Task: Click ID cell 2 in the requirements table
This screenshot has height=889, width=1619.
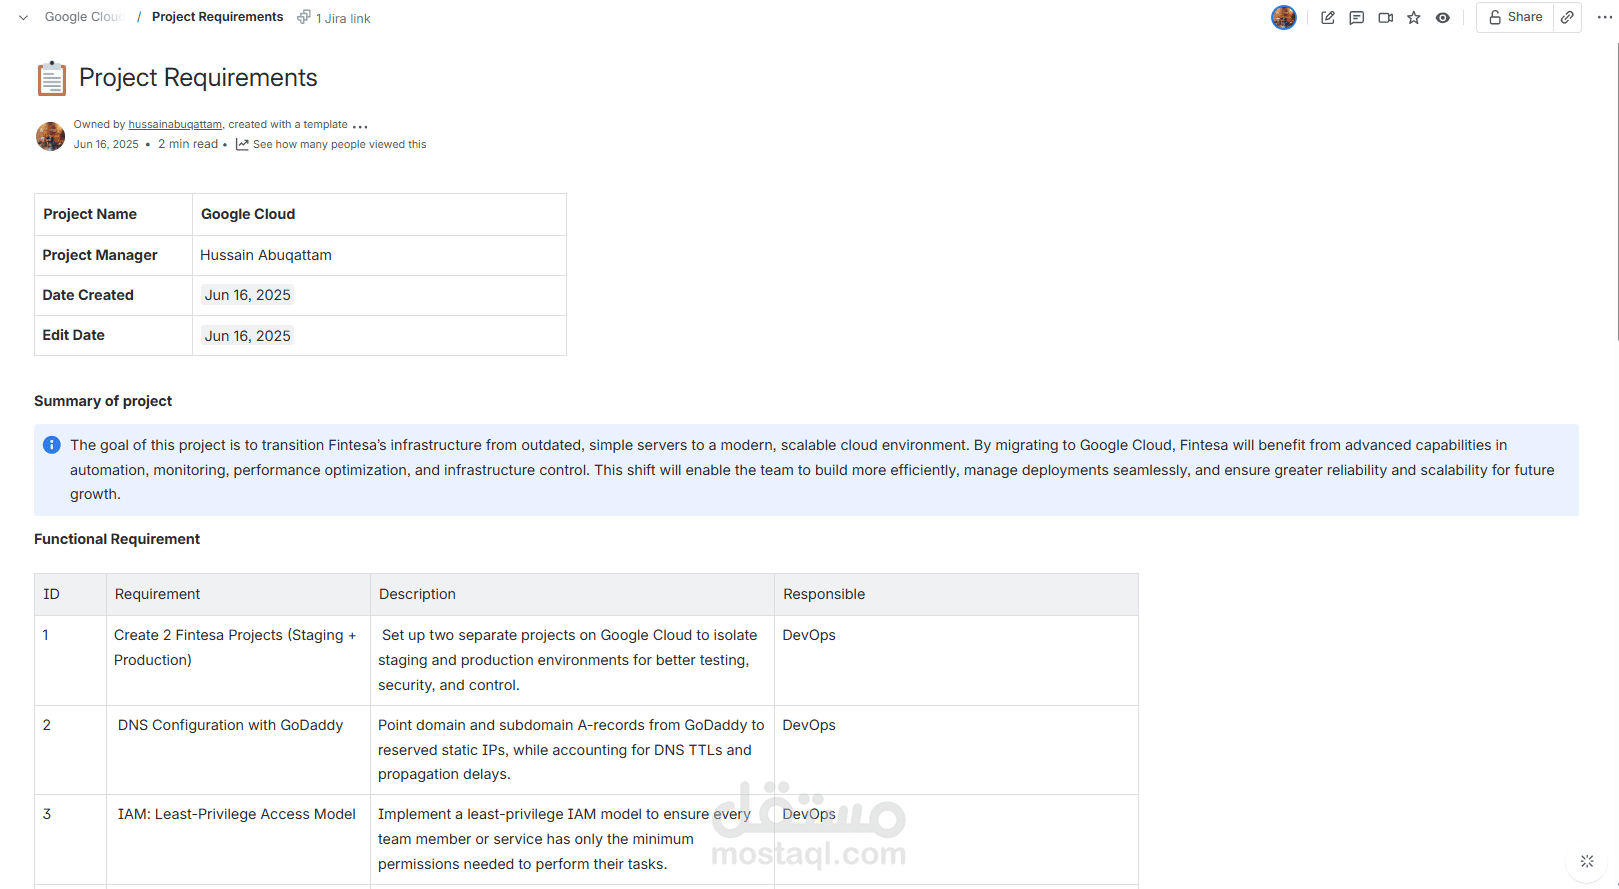Action: pyautogui.click(x=70, y=750)
